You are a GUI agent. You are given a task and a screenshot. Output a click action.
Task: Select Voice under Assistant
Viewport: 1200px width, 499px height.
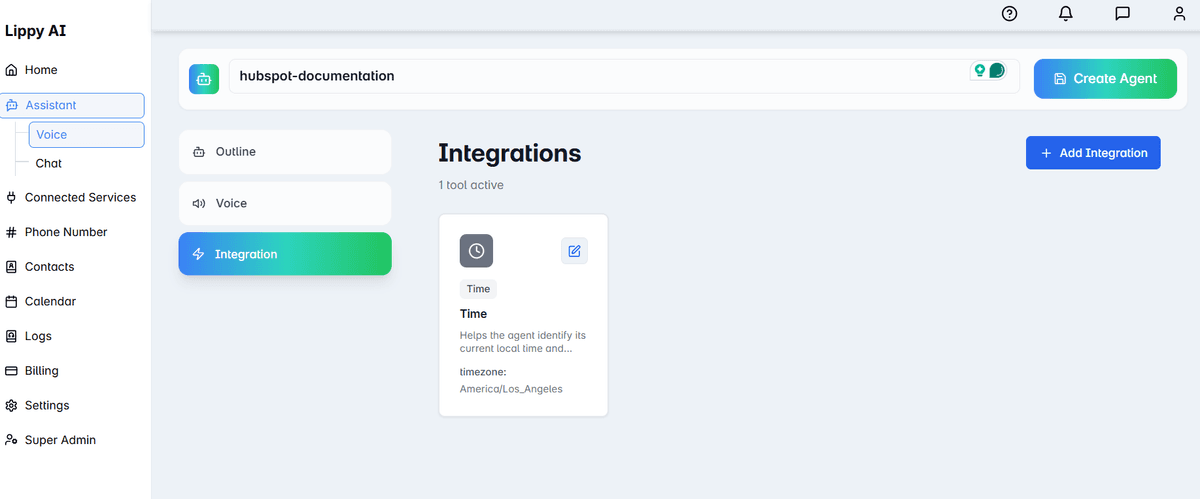pyautogui.click(x=86, y=134)
